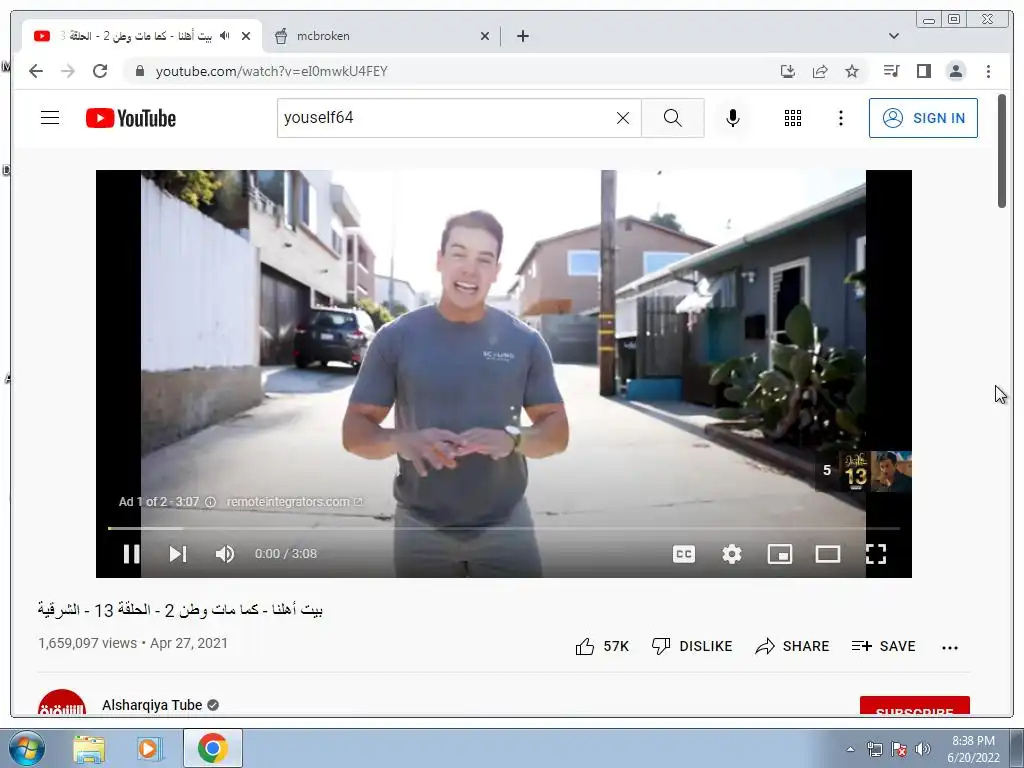
Task: Click SIGN IN button
Action: pyautogui.click(x=923, y=118)
